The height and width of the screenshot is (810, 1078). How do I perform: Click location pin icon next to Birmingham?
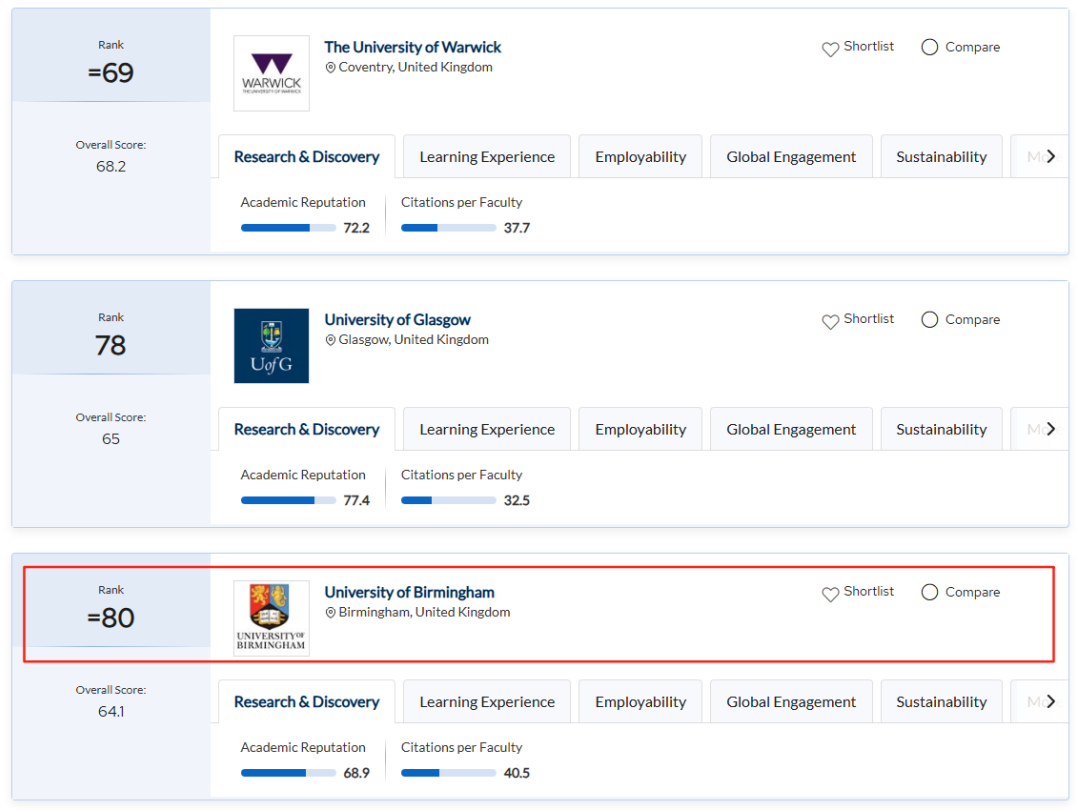(x=331, y=612)
